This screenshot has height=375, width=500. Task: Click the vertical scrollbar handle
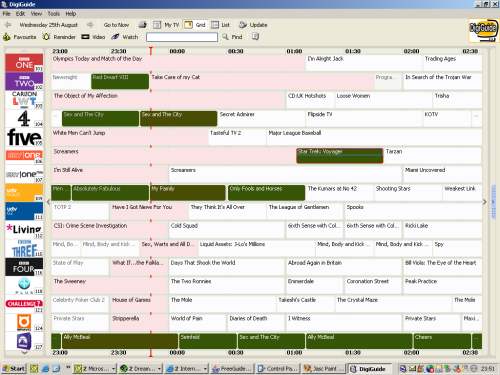tap(493, 202)
